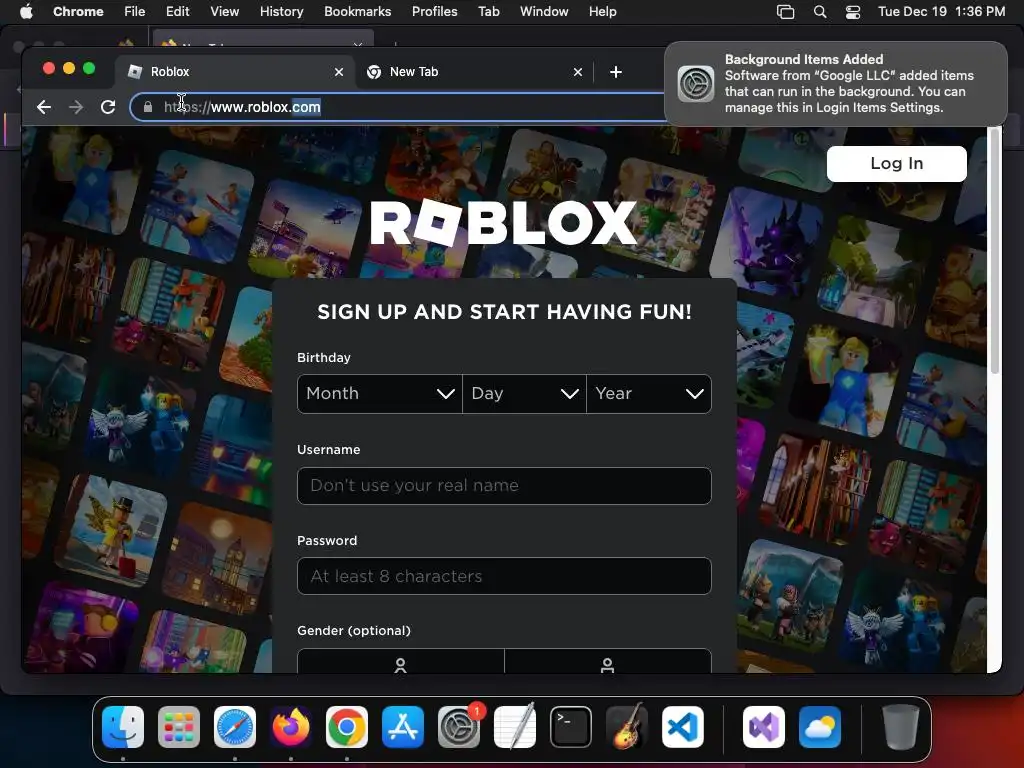Open the Help menu
The image size is (1024, 768).
point(602,12)
